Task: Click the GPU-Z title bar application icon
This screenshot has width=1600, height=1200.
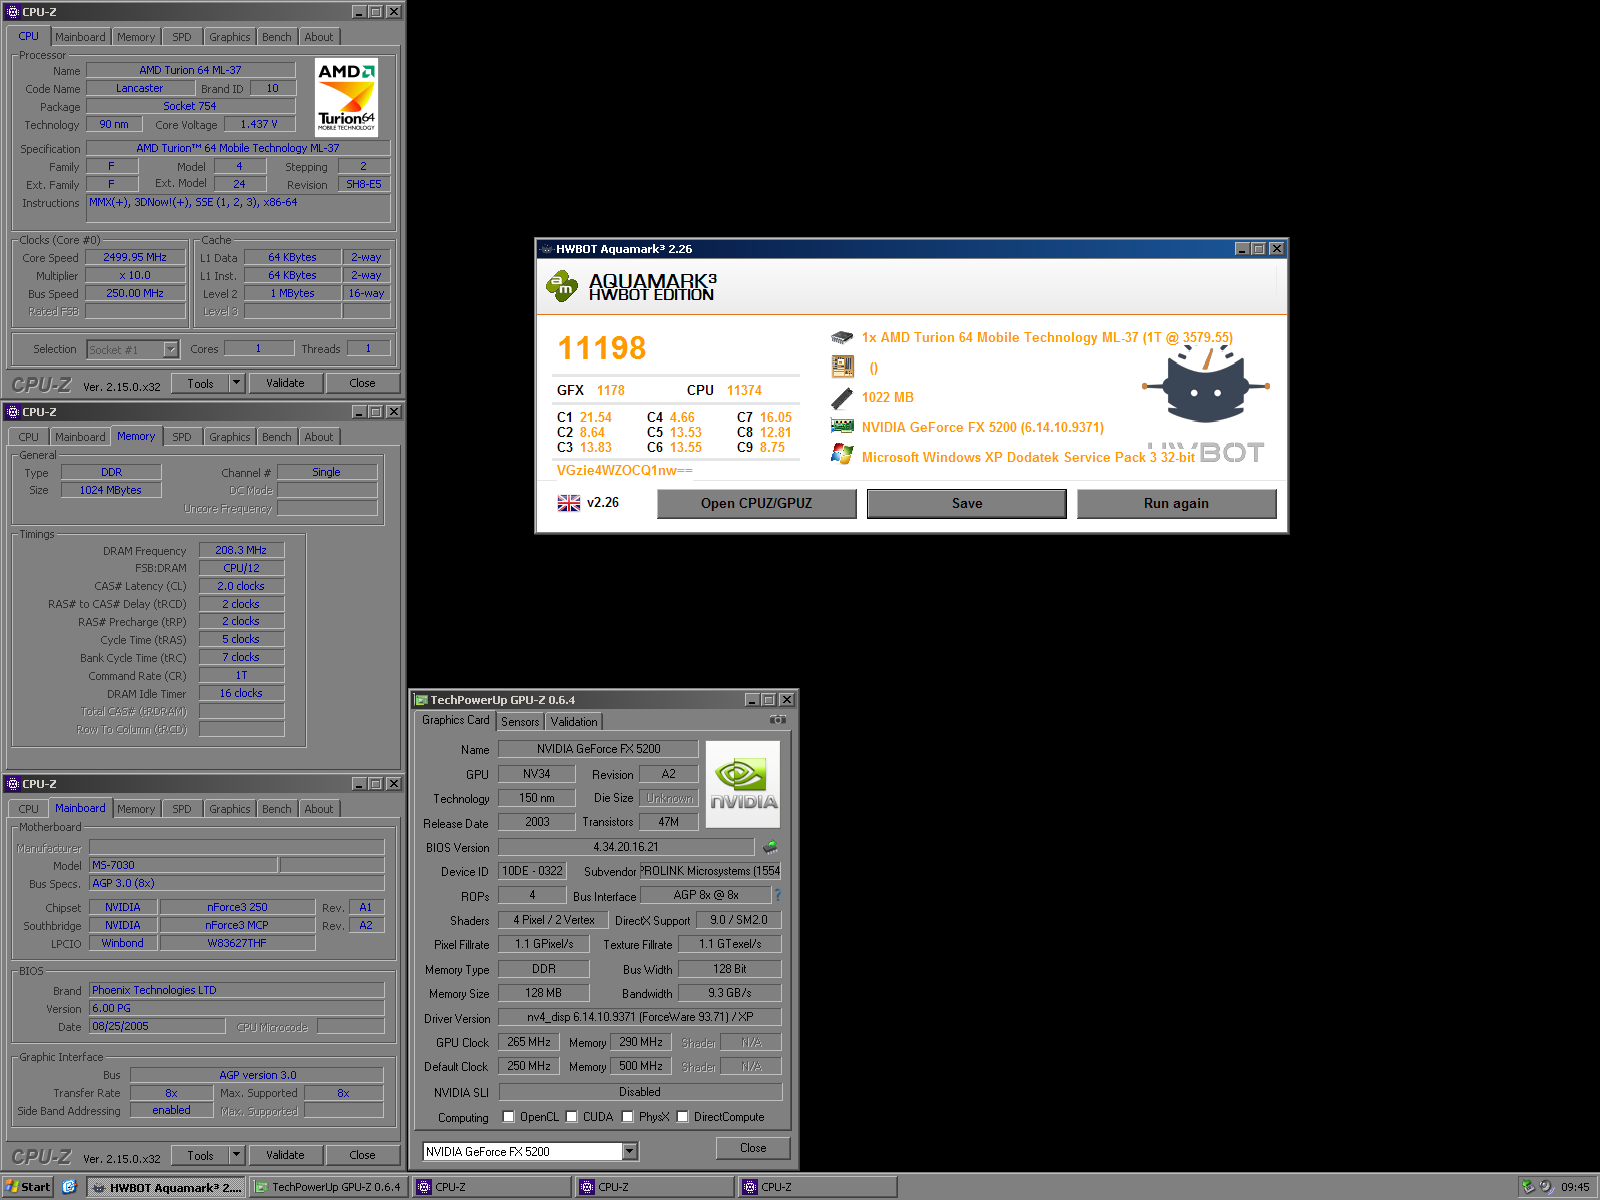Action: click(422, 700)
